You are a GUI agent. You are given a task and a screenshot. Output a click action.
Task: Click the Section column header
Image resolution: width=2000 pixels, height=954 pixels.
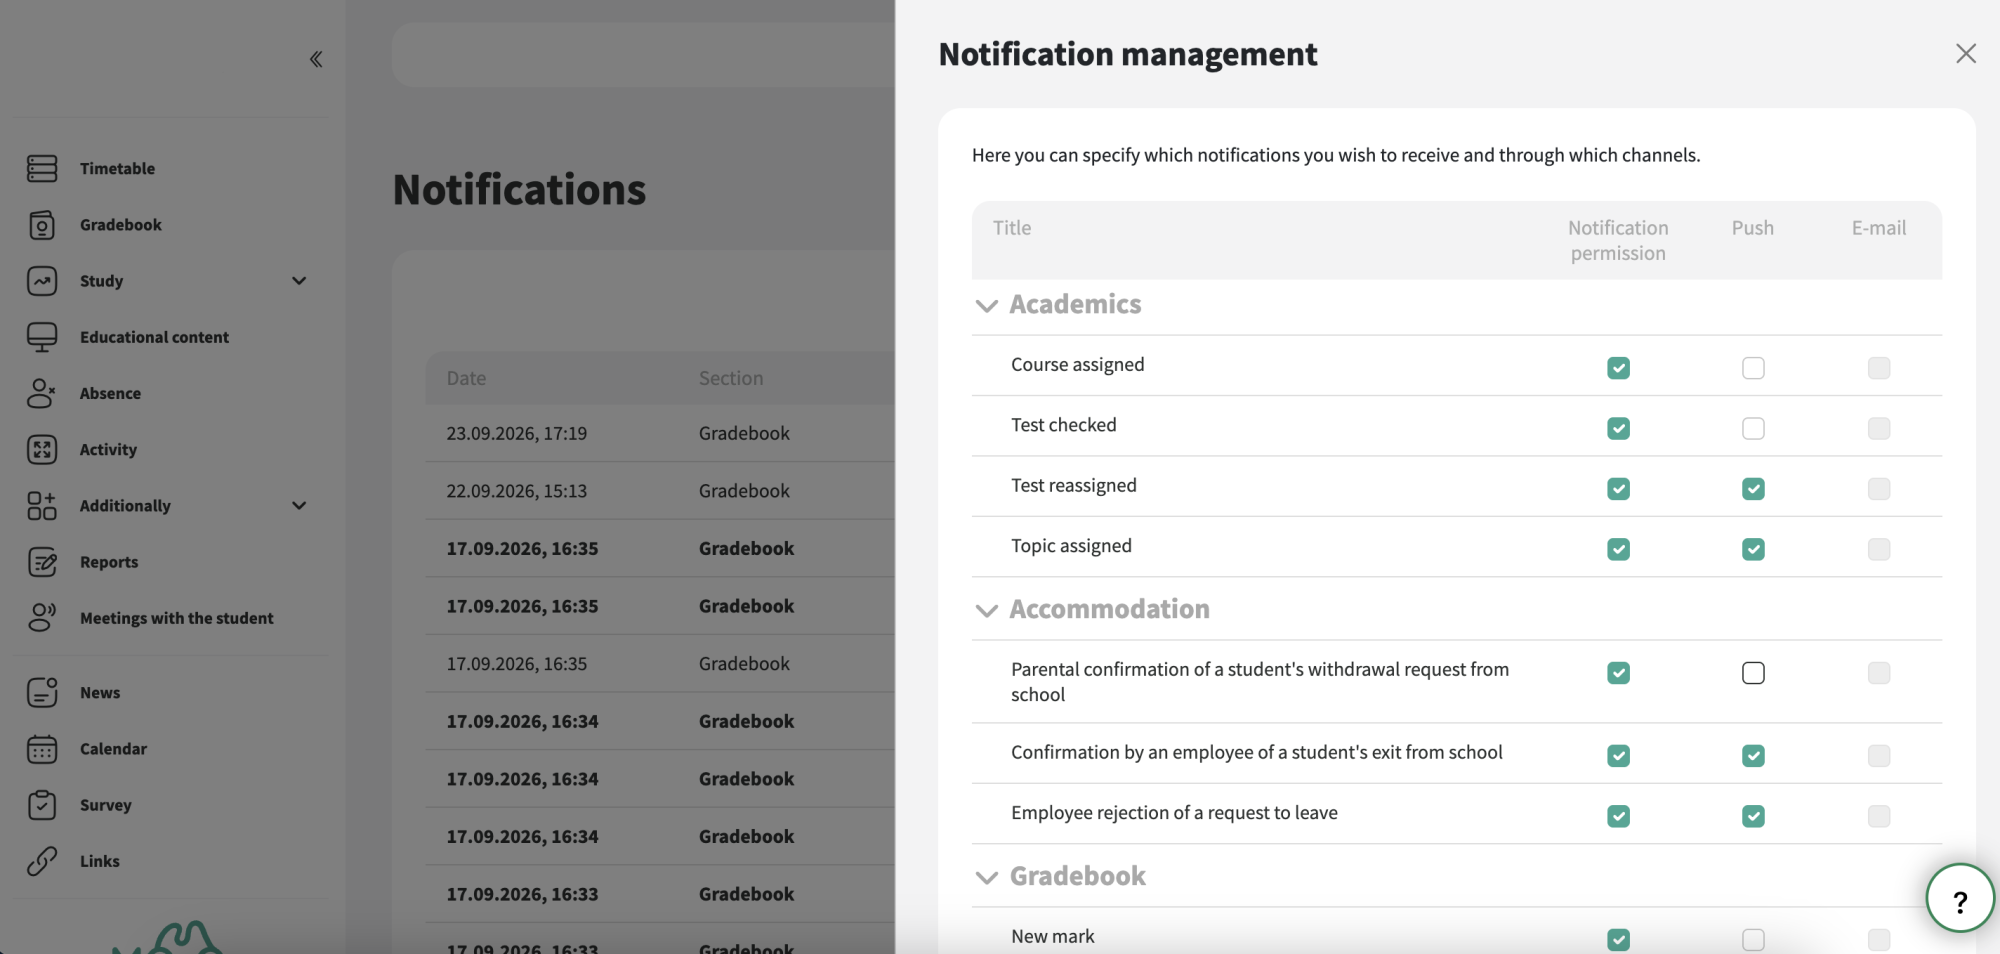pos(731,378)
